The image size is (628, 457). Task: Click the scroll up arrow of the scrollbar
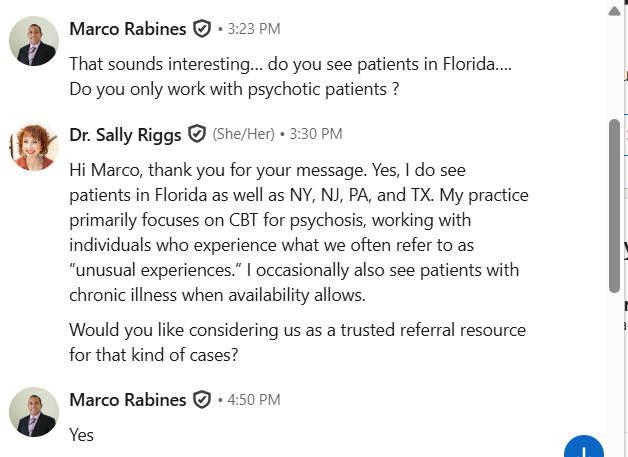click(615, 11)
